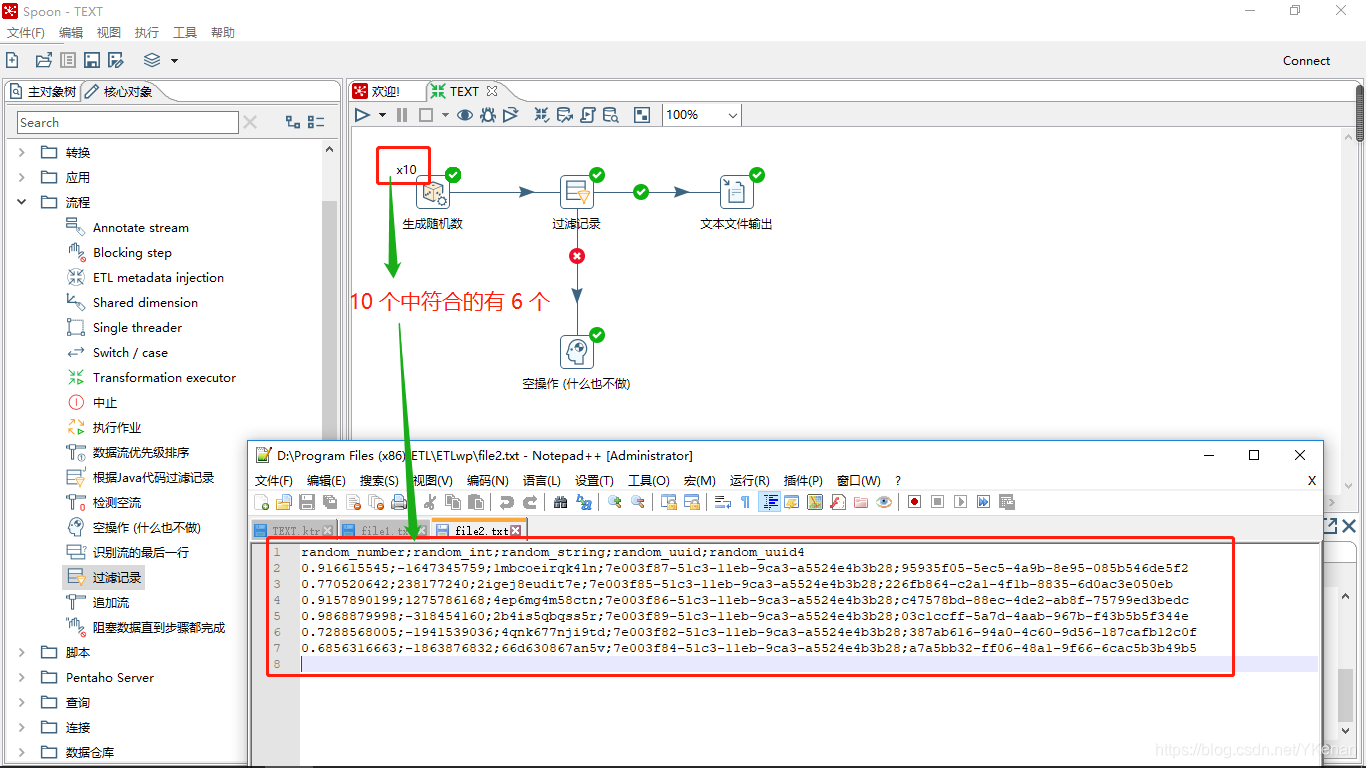Verify the transformation using the check icon
This screenshot has width=1366, height=768.
pyautogui.click(x=541, y=115)
